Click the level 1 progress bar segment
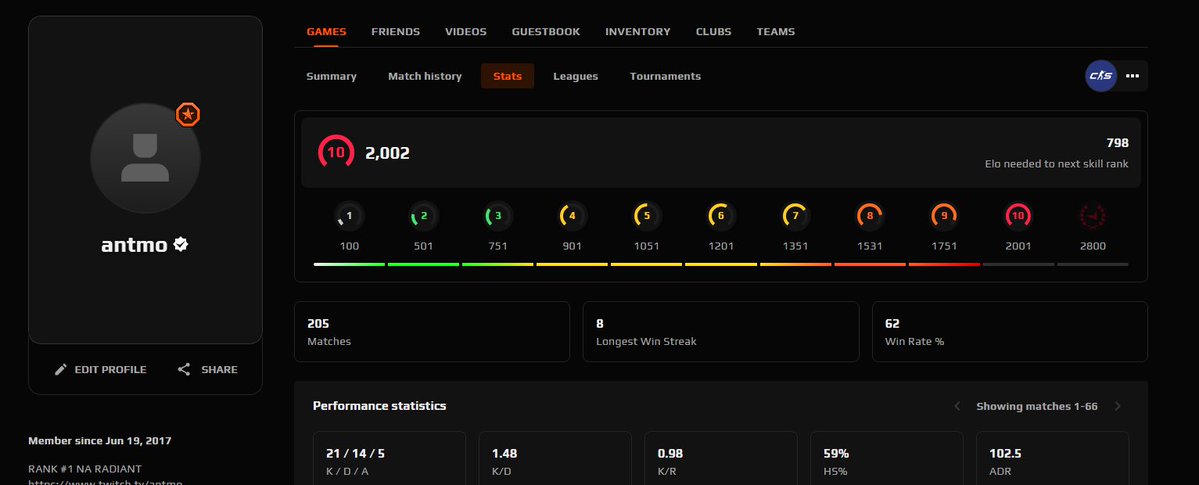Screen dimensions: 1199x485 [349, 265]
